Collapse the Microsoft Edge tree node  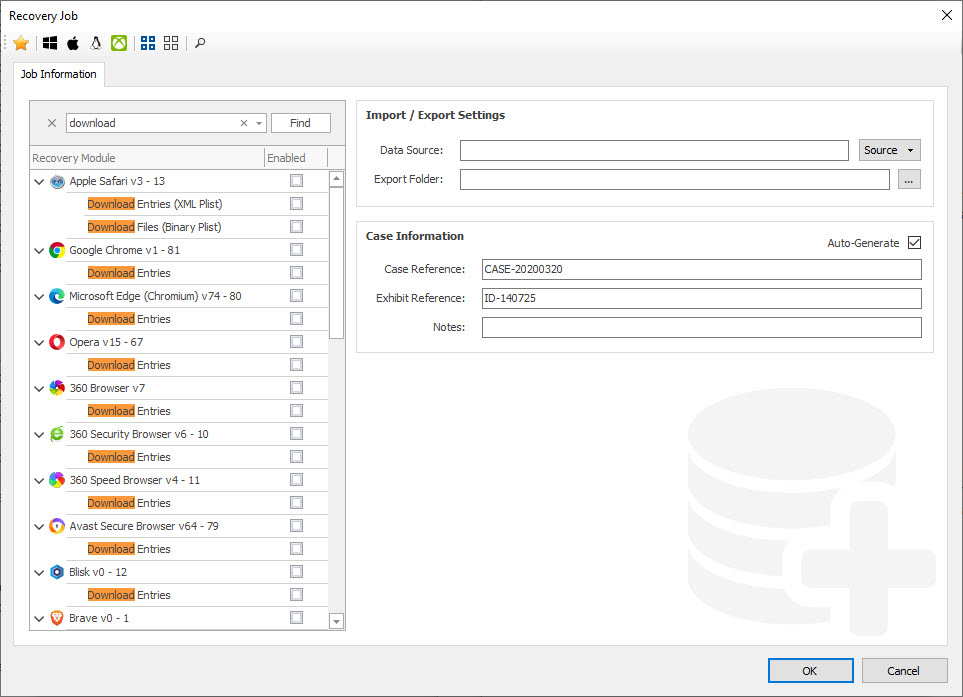coord(39,297)
